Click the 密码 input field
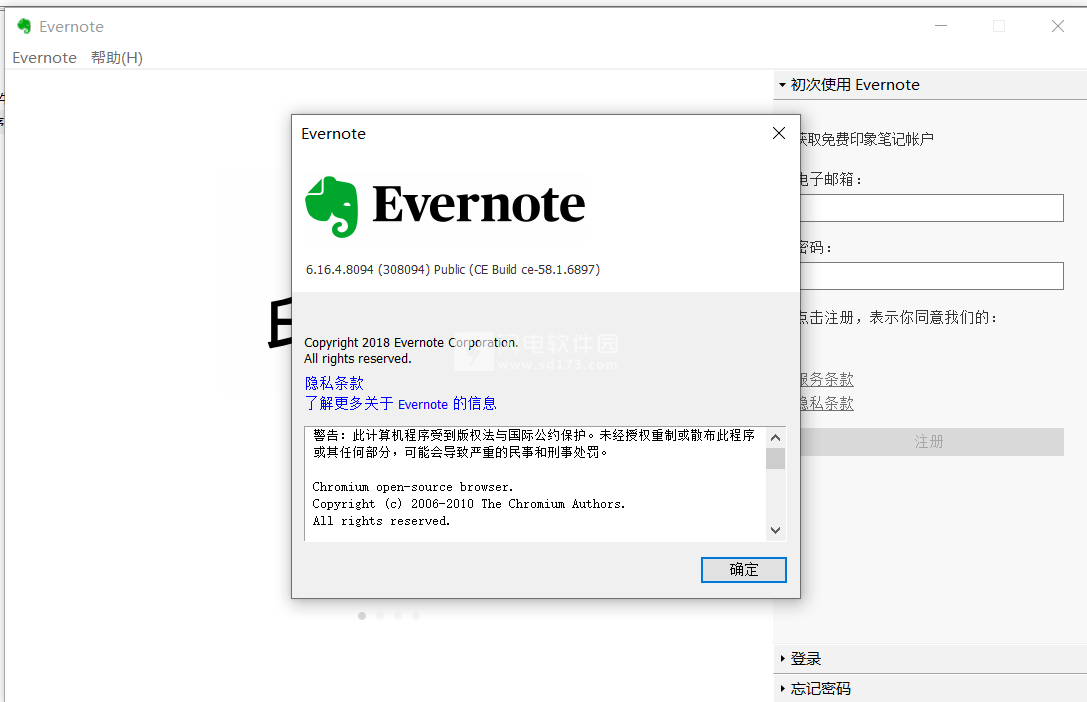The width and height of the screenshot is (1087, 702). pos(932,276)
